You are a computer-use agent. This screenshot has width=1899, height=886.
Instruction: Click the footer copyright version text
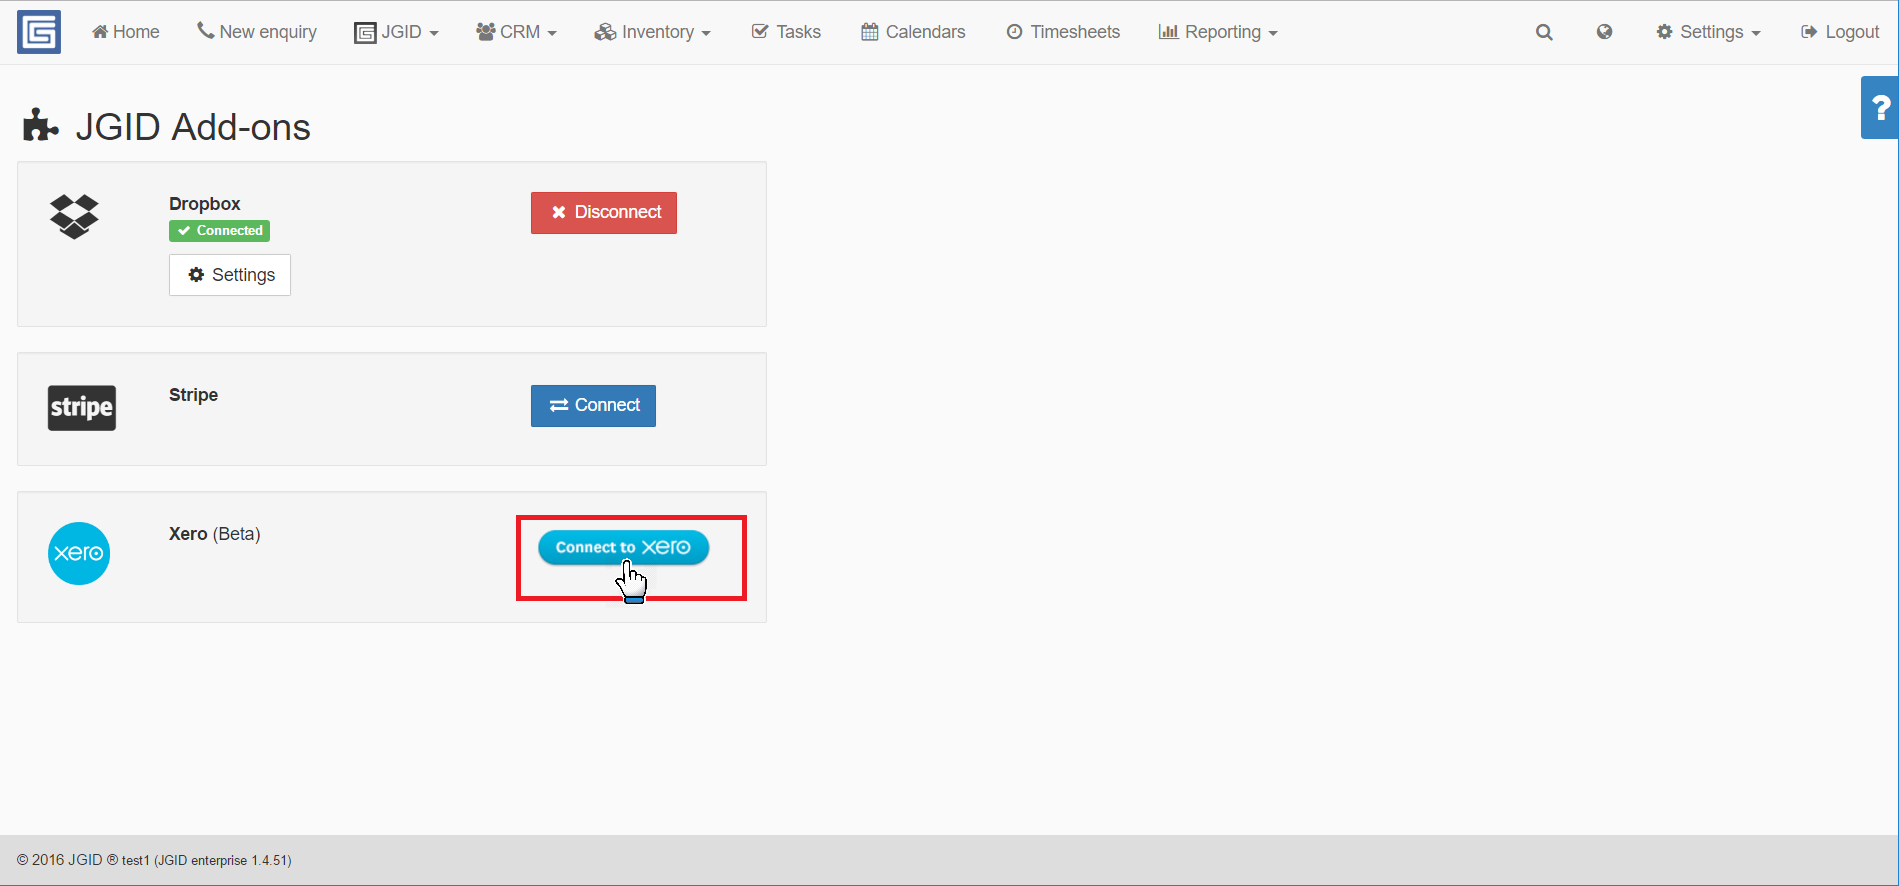tap(154, 860)
